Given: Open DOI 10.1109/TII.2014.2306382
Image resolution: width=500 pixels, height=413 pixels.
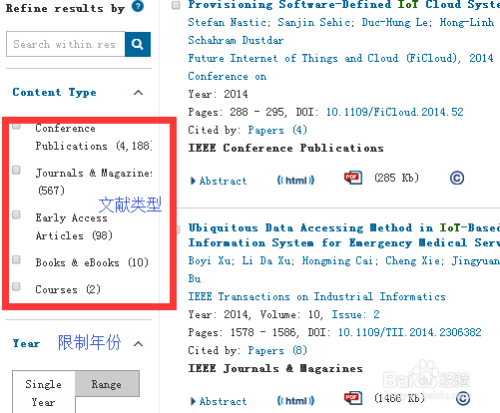Looking at the screenshot, I should [x=410, y=332].
